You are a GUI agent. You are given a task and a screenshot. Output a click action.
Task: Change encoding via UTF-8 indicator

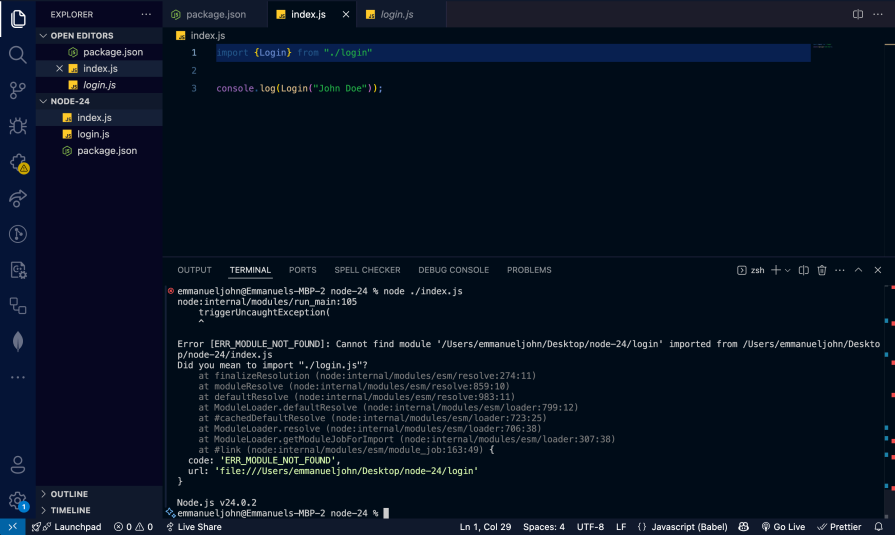click(x=590, y=527)
